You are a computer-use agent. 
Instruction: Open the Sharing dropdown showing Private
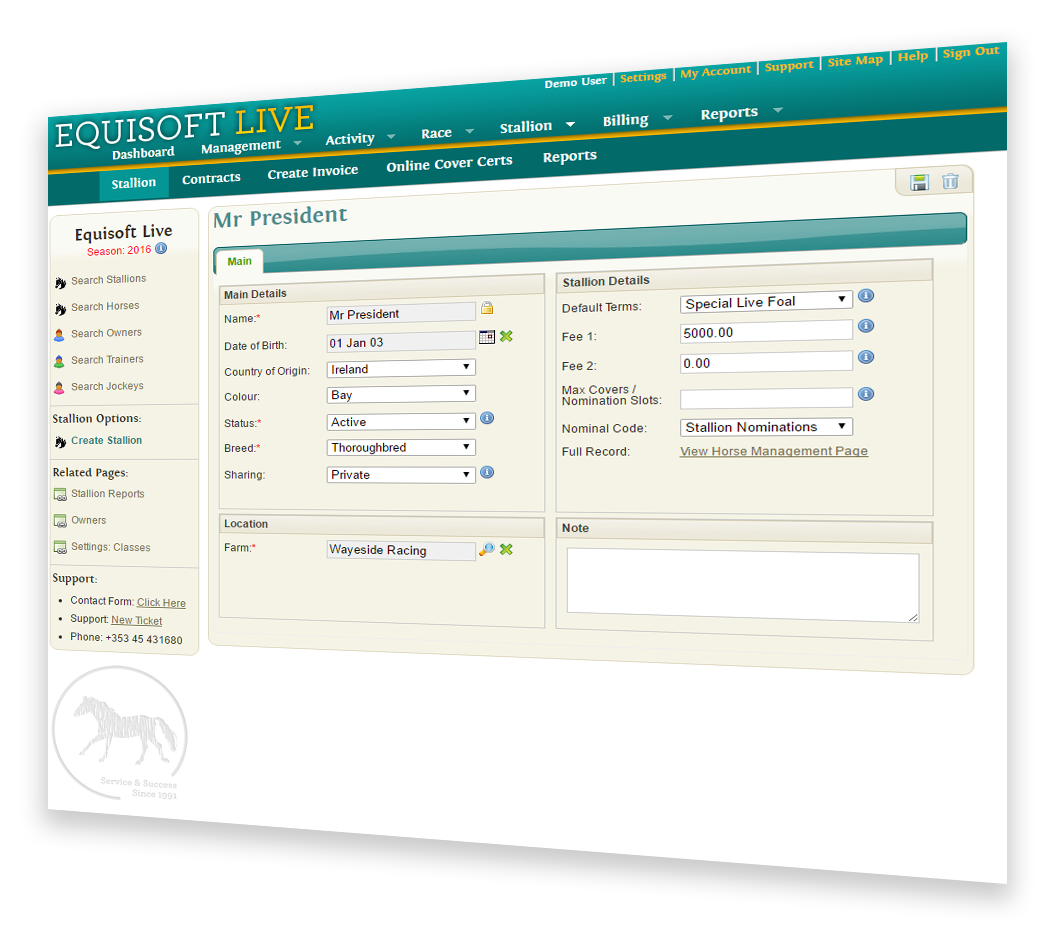pyautogui.click(x=401, y=474)
